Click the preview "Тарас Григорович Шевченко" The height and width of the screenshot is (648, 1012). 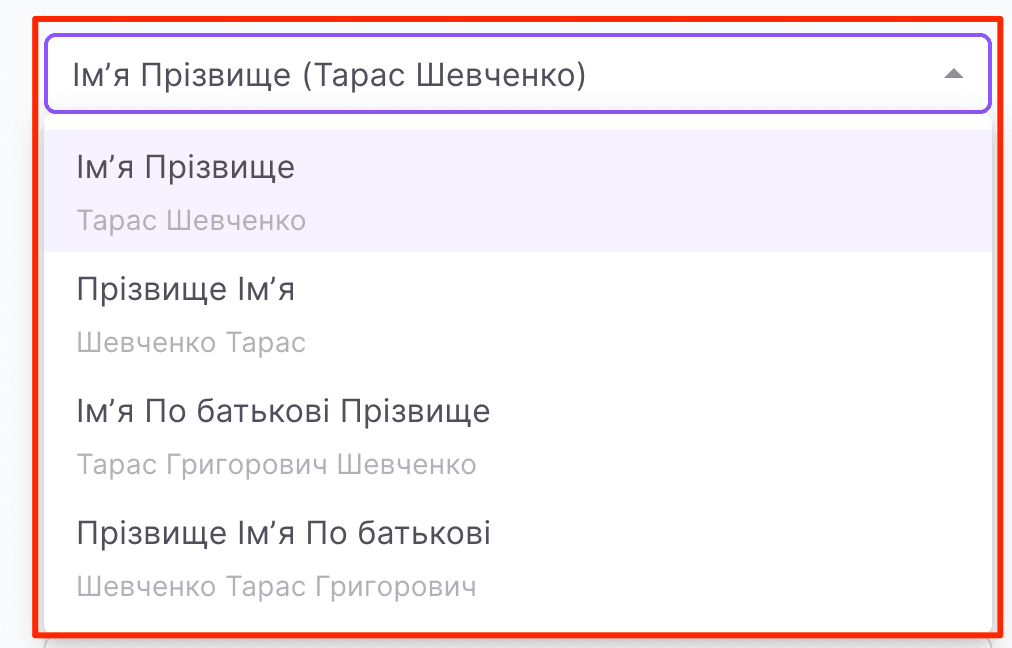278,464
